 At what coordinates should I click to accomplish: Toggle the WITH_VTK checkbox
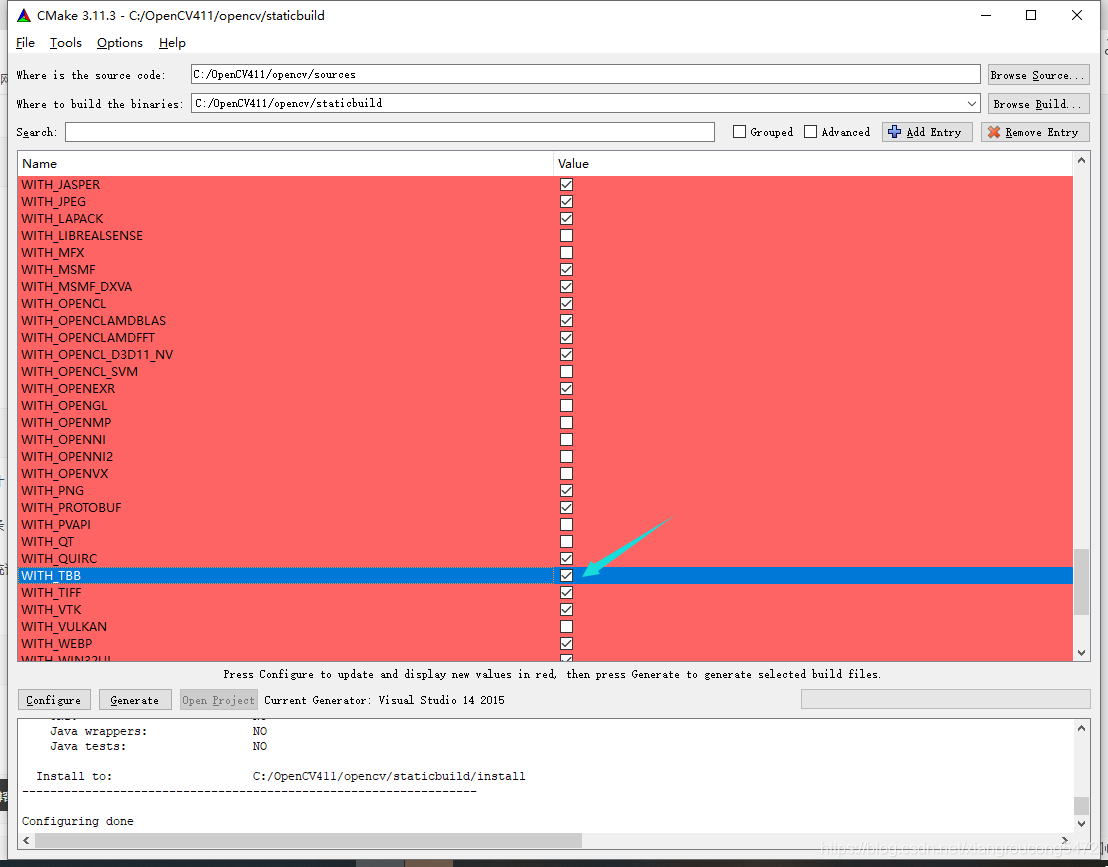(x=566, y=610)
